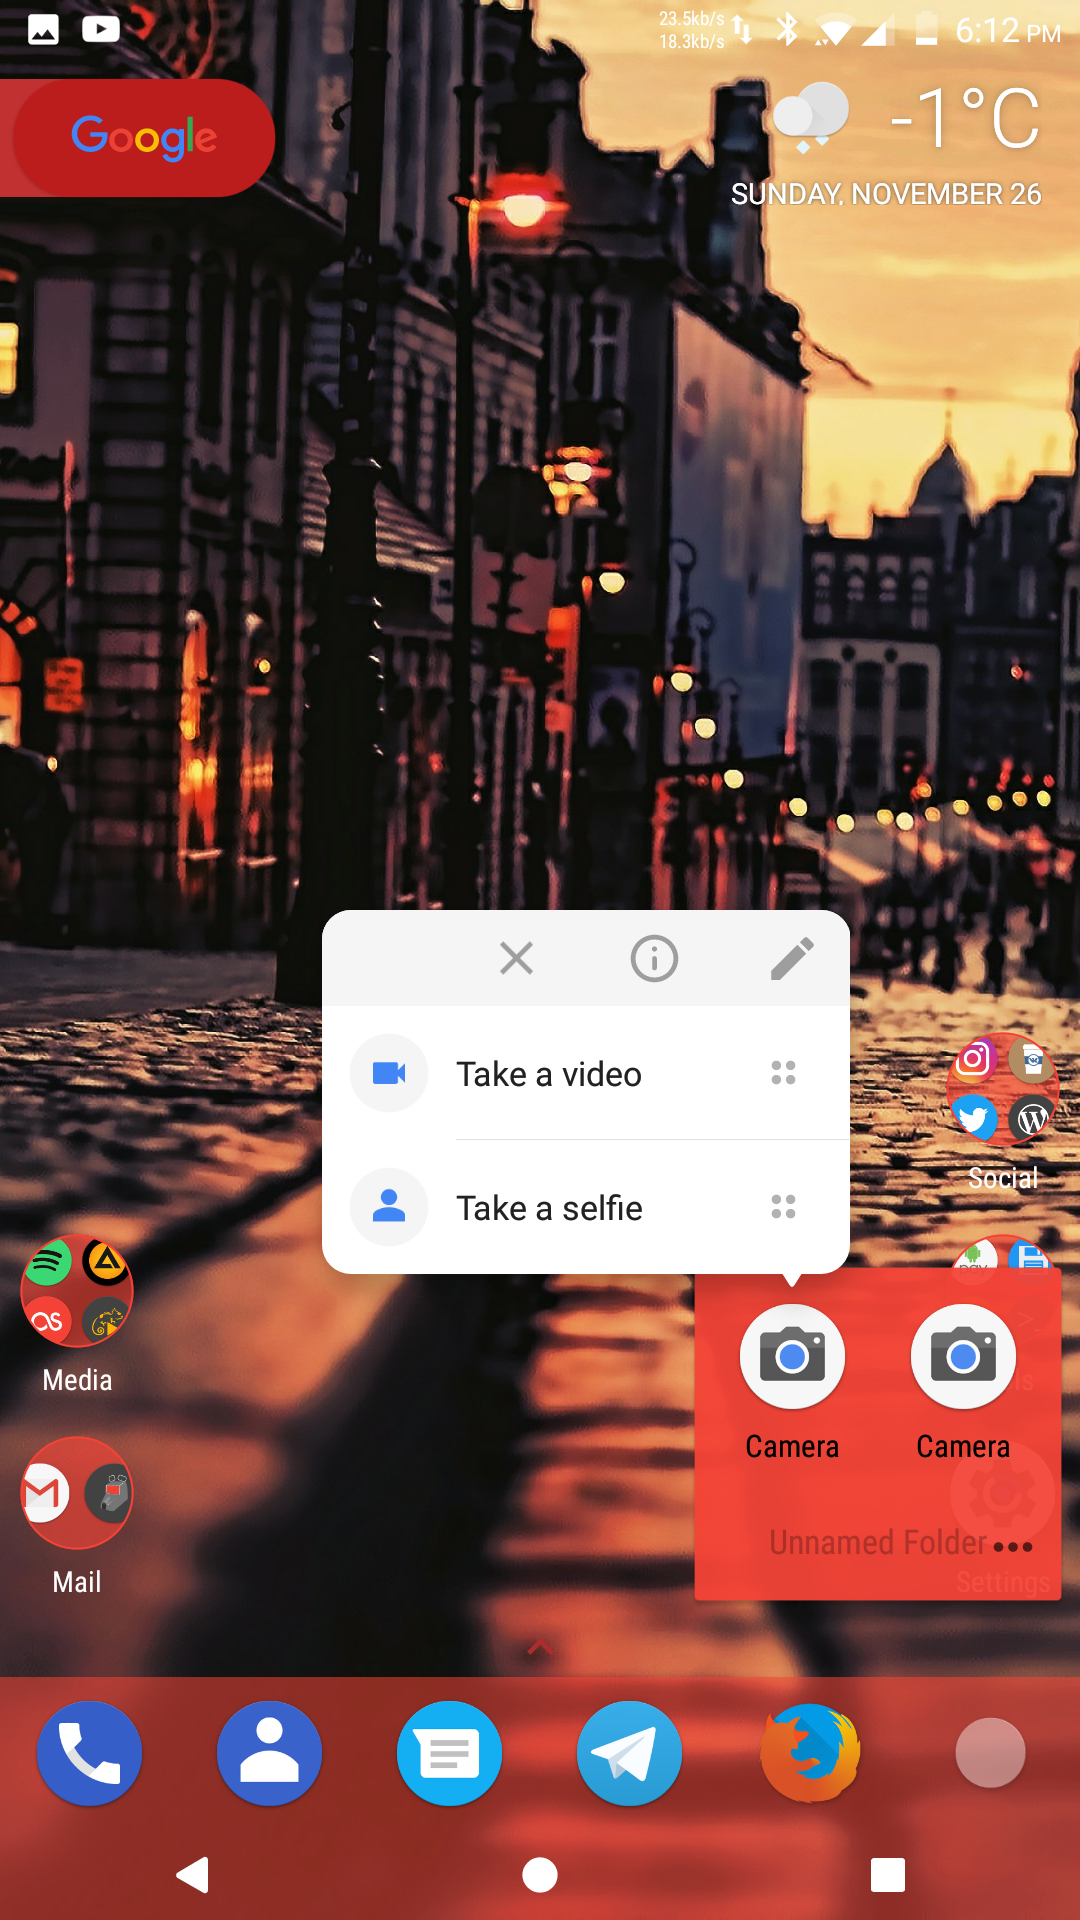This screenshot has height=1920, width=1080.
Task: Open the folder three-dot options menu
Action: click(1013, 1546)
